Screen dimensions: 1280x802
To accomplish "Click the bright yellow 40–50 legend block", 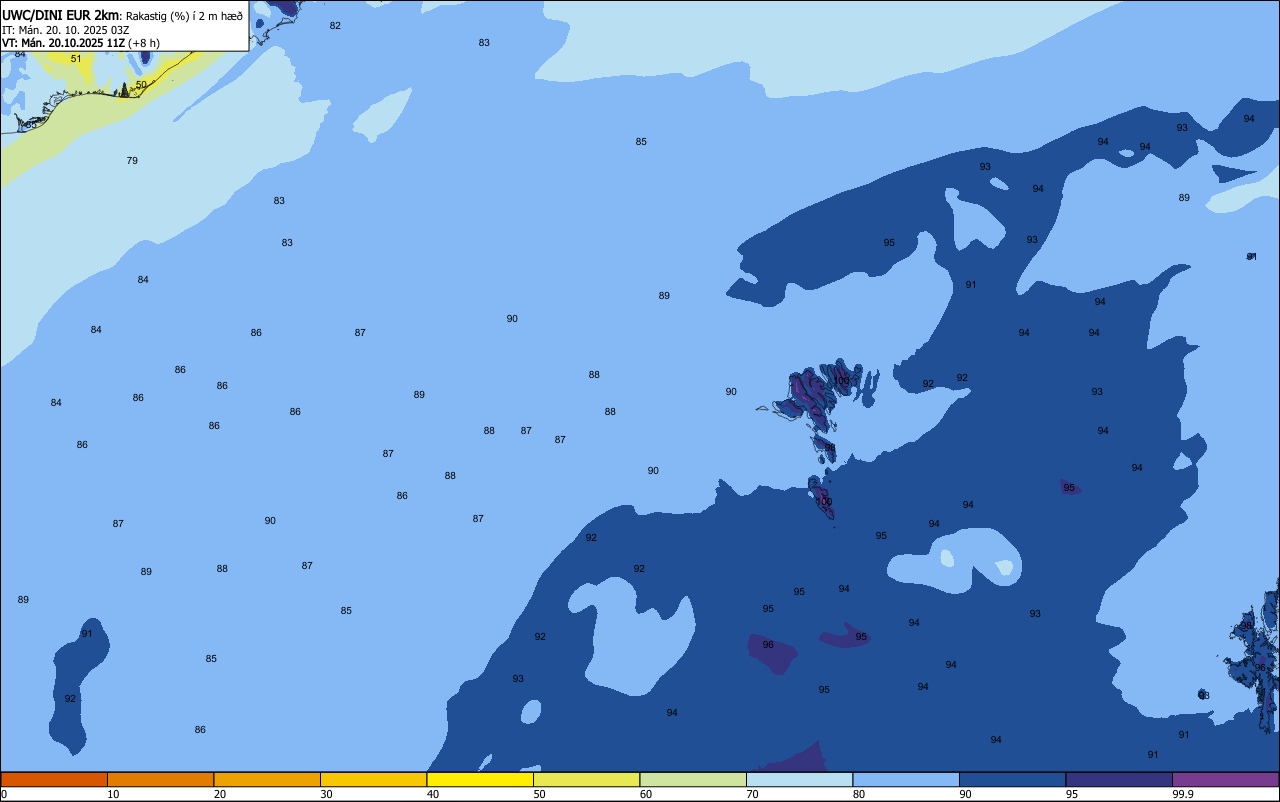I will (480, 779).
